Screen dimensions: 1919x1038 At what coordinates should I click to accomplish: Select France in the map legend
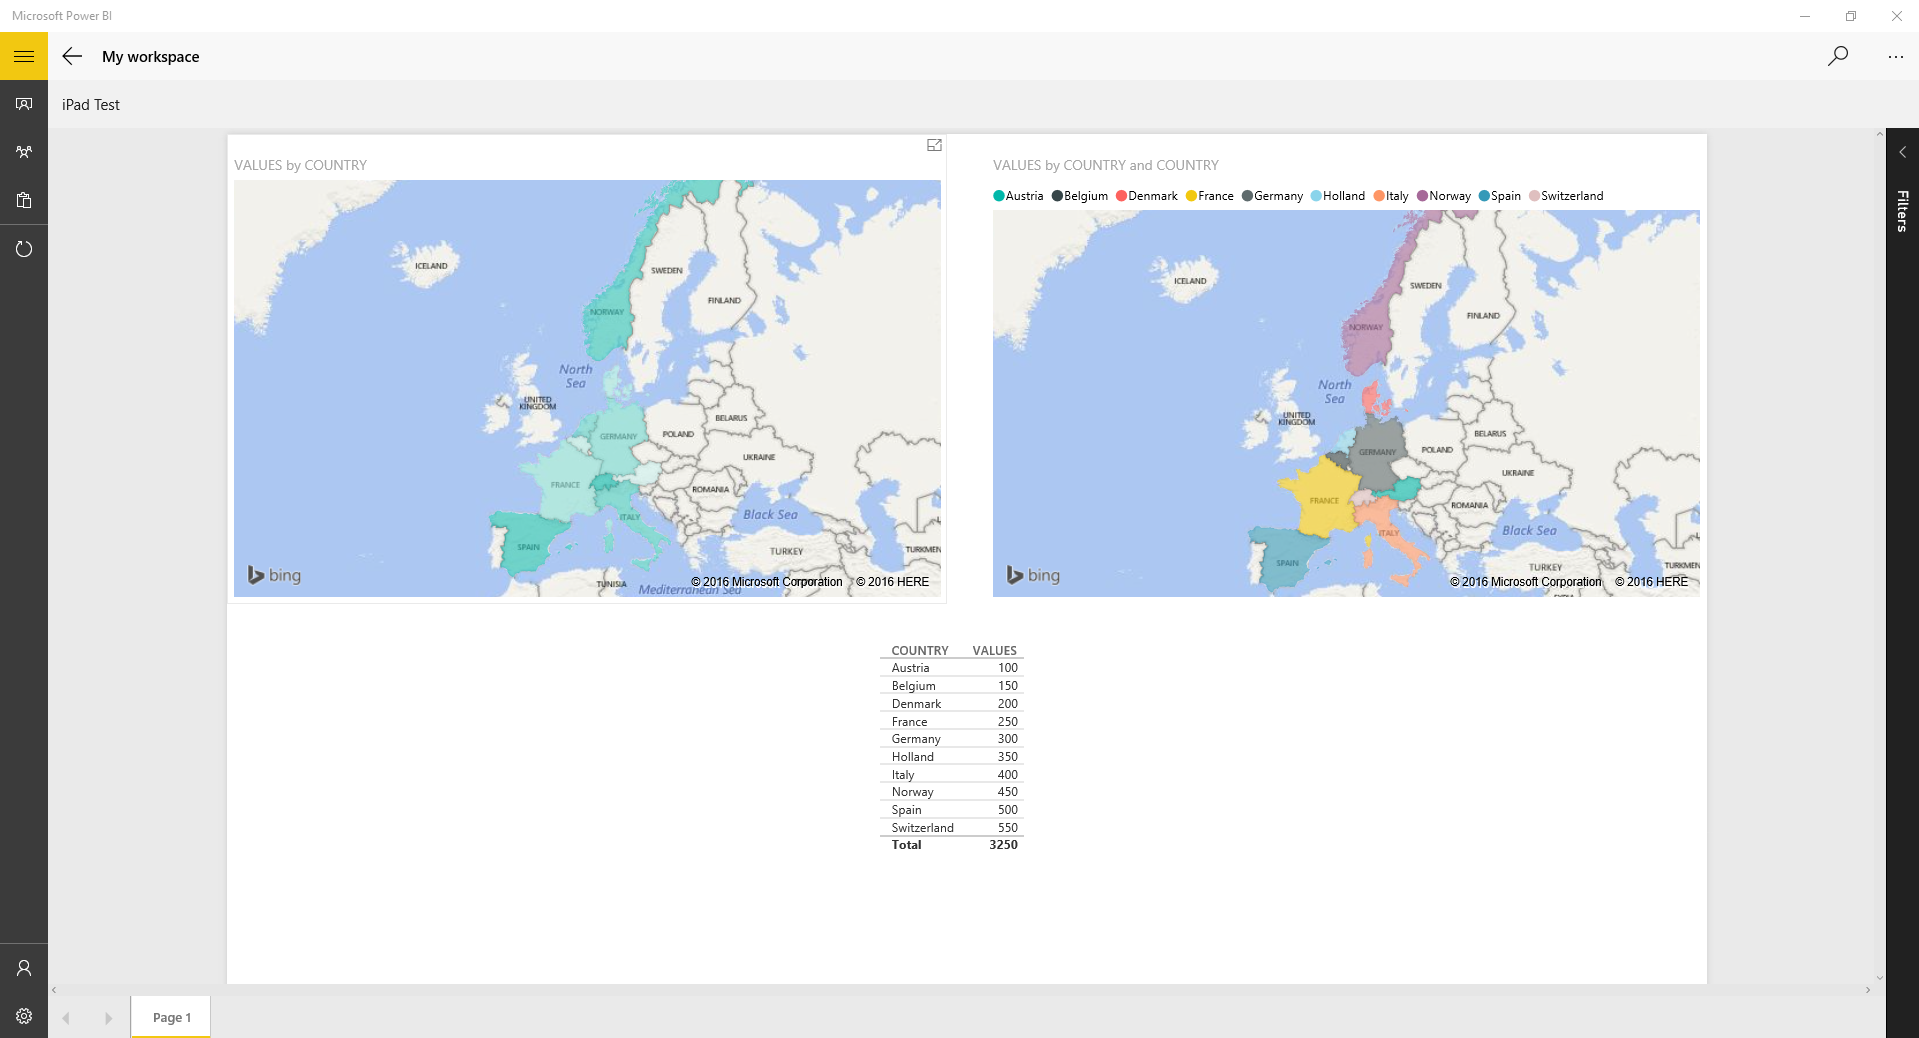tap(1210, 196)
